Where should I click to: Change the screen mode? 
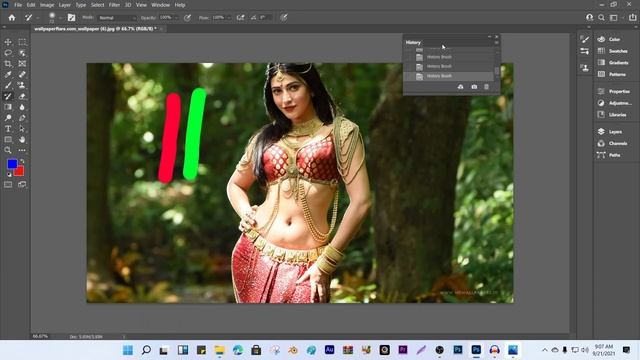pyautogui.click(x=22, y=184)
